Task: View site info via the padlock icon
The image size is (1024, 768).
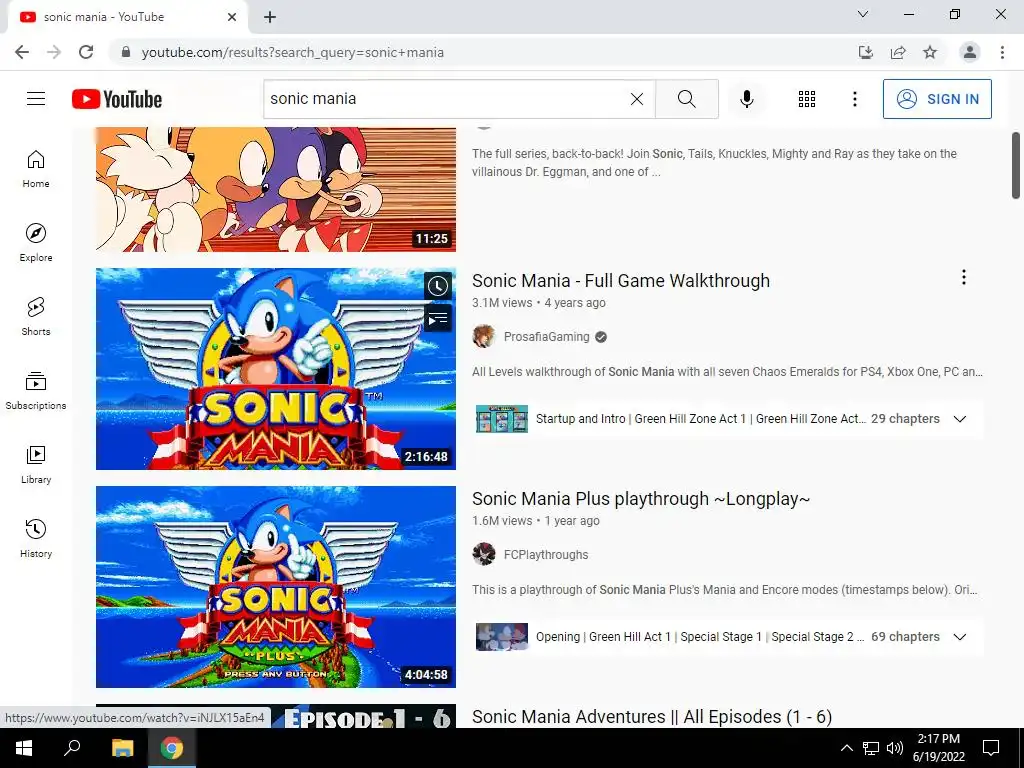Action: [x=126, y=52]
